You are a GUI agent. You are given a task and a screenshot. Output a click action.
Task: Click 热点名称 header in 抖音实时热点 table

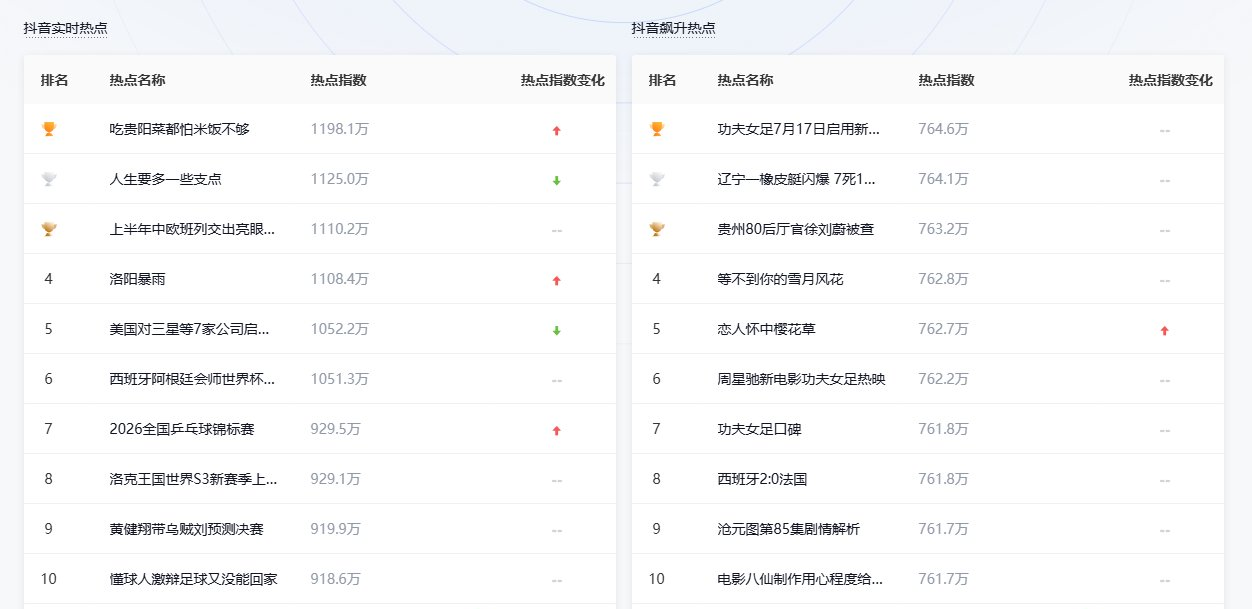coord(138,80)
